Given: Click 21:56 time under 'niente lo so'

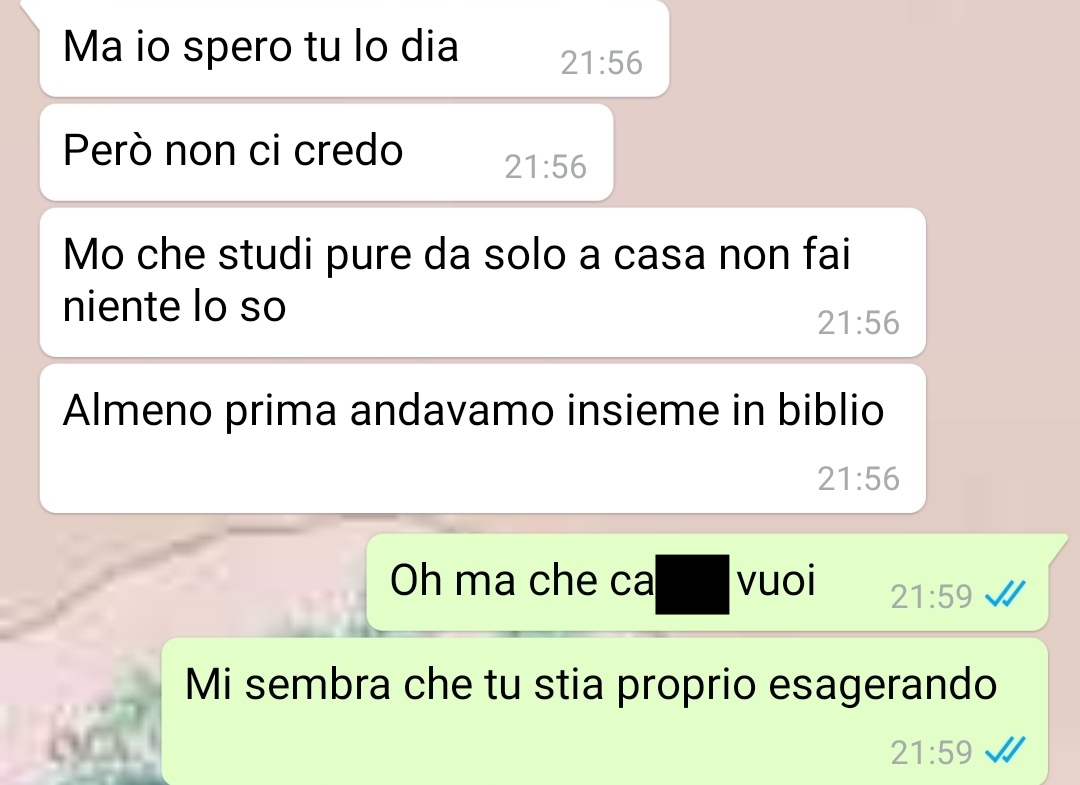Looking at the screenshot, I should click(858, 323).
